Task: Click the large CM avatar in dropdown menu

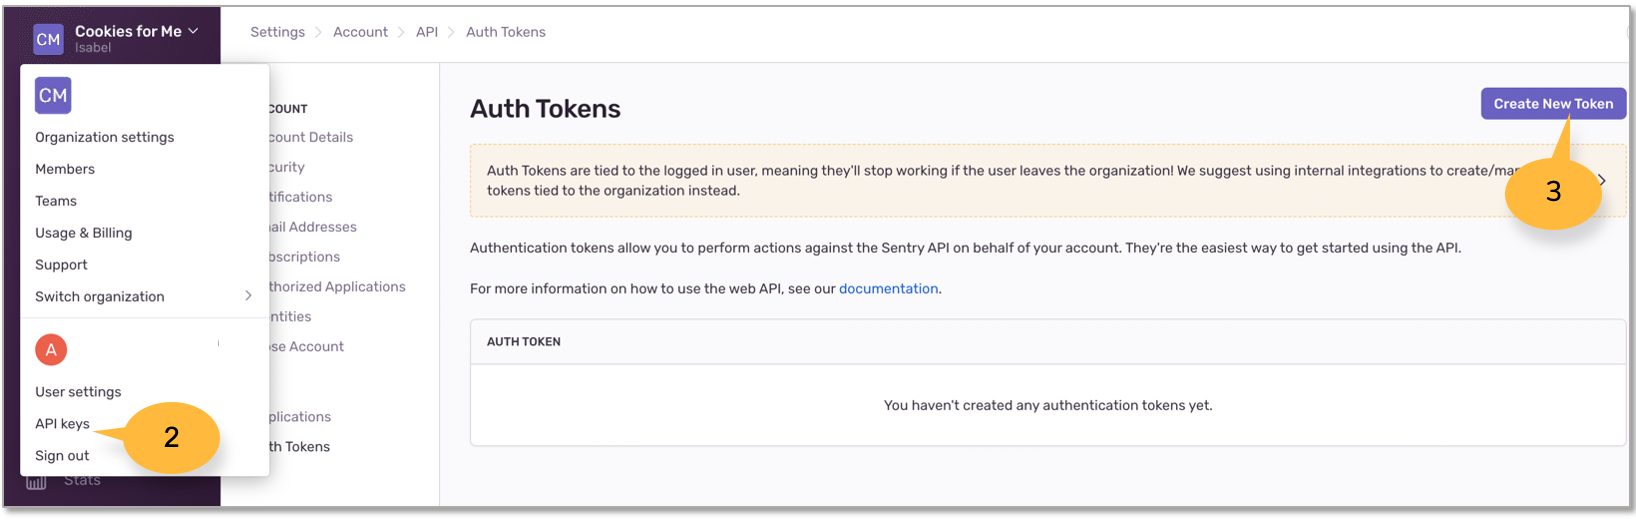Action: [x=53, y=96]
